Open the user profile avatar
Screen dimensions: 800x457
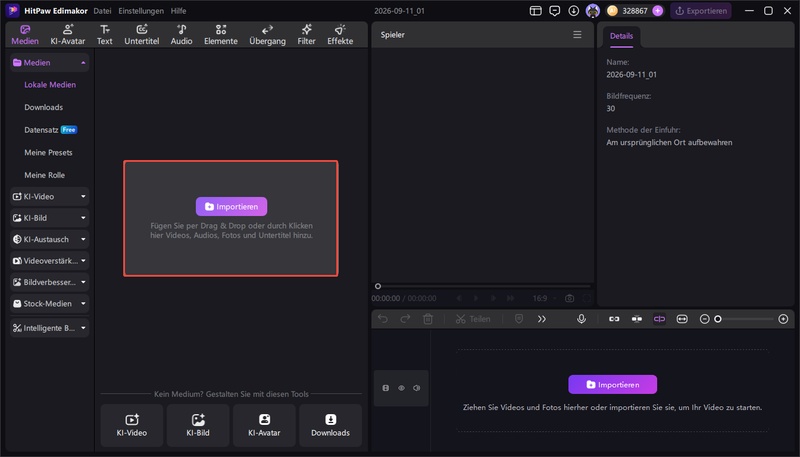pyautogui.click(x=592, y=11)
